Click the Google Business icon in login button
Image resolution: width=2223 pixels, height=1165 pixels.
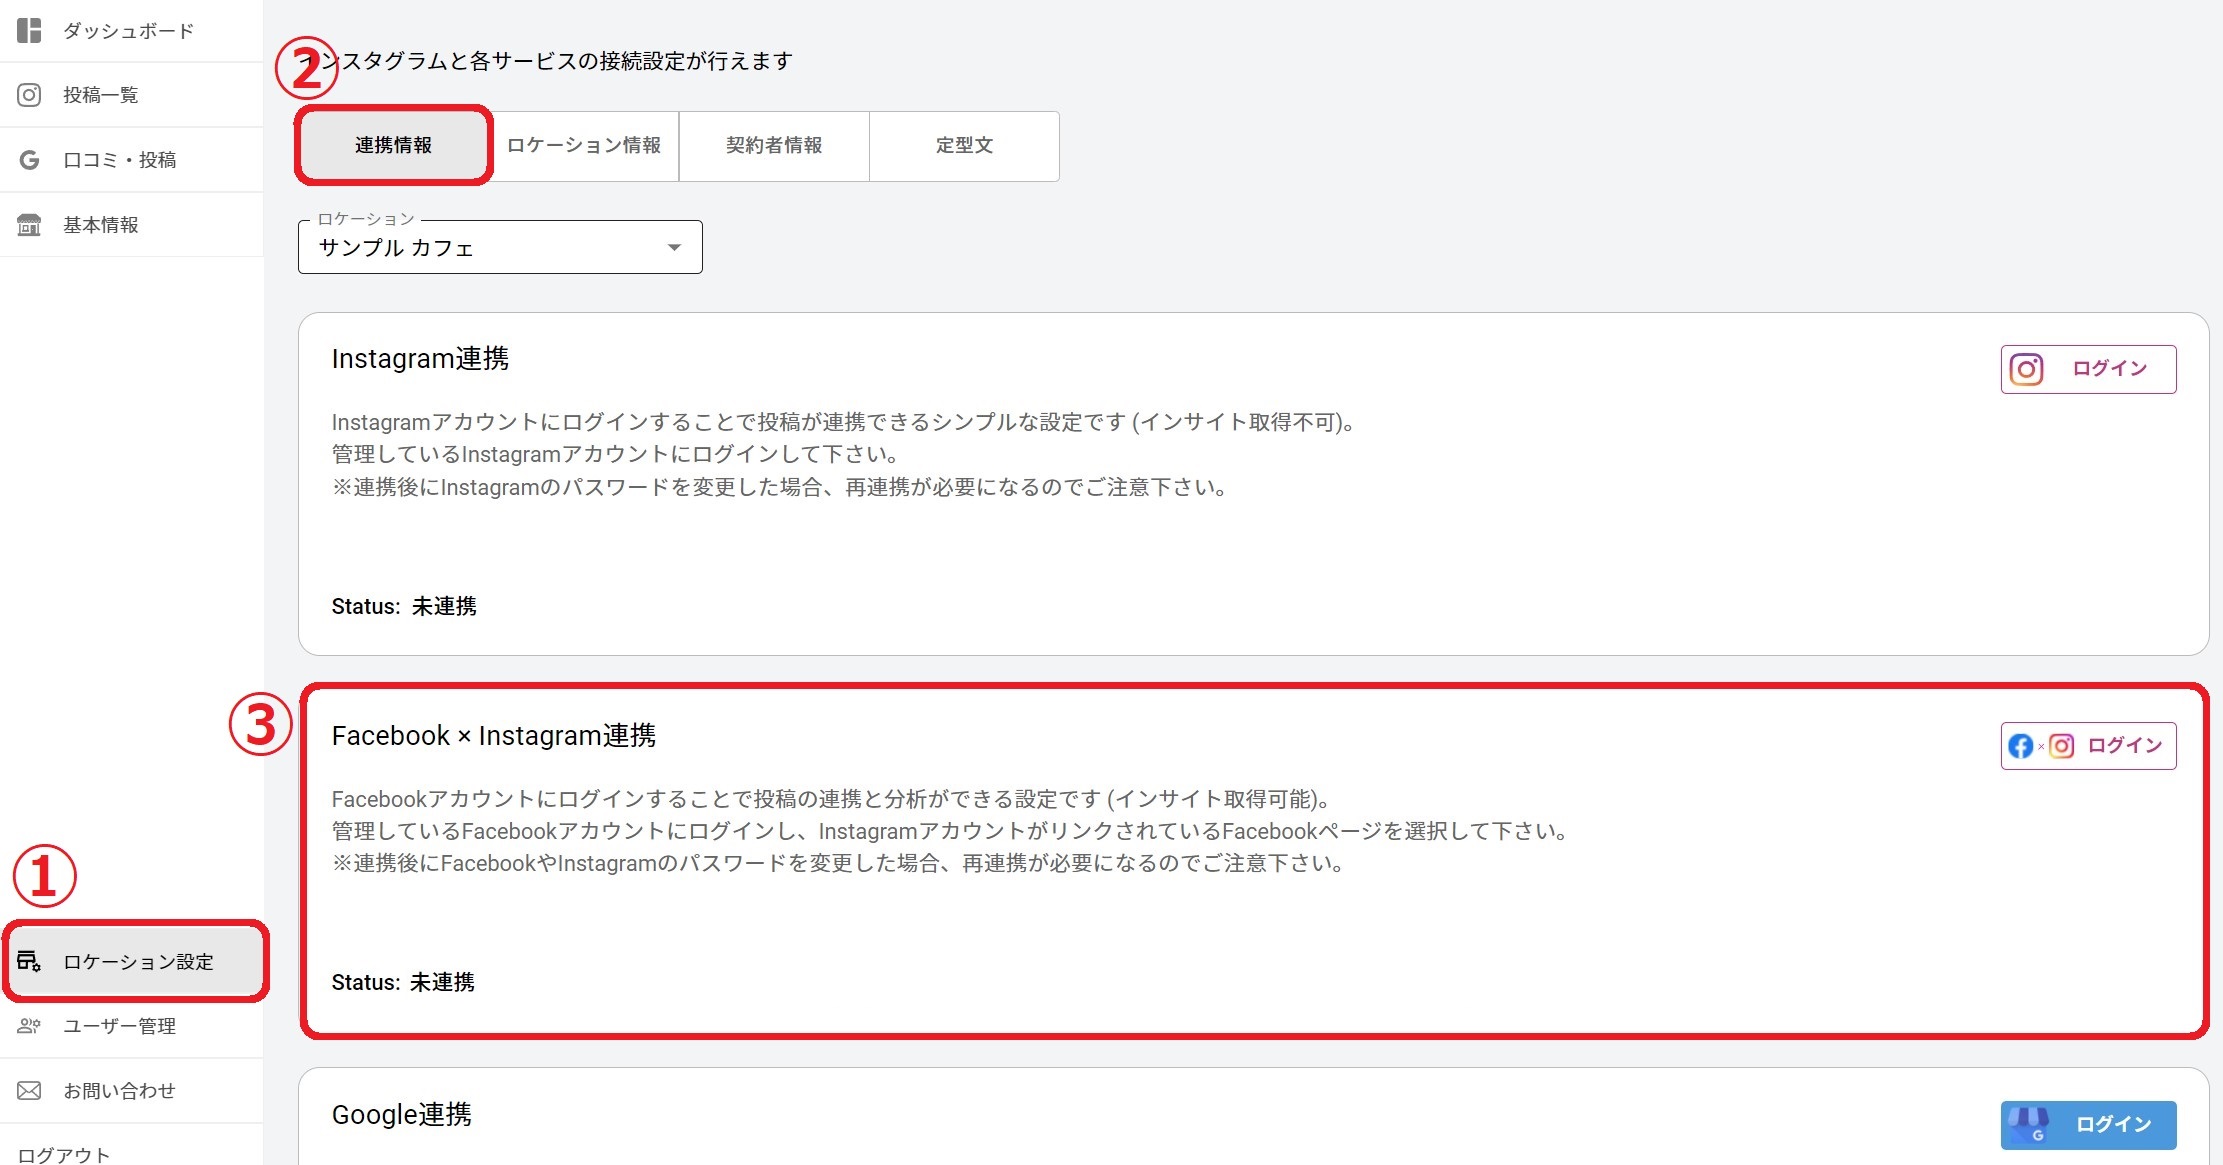(2029, 1125)
